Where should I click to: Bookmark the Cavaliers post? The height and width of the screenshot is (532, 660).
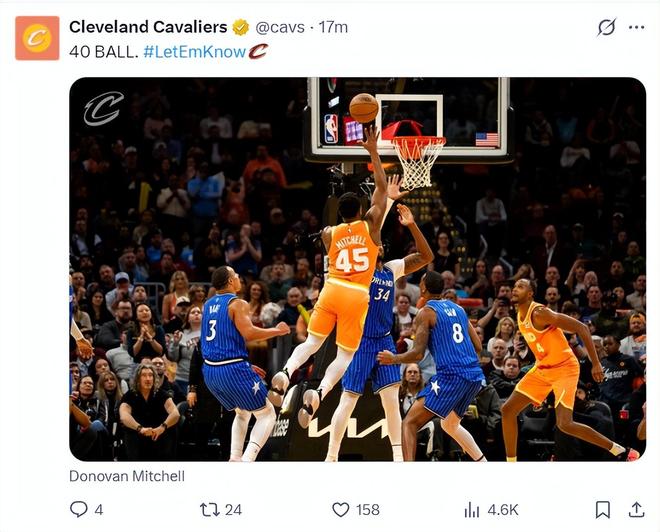[602, 509]
